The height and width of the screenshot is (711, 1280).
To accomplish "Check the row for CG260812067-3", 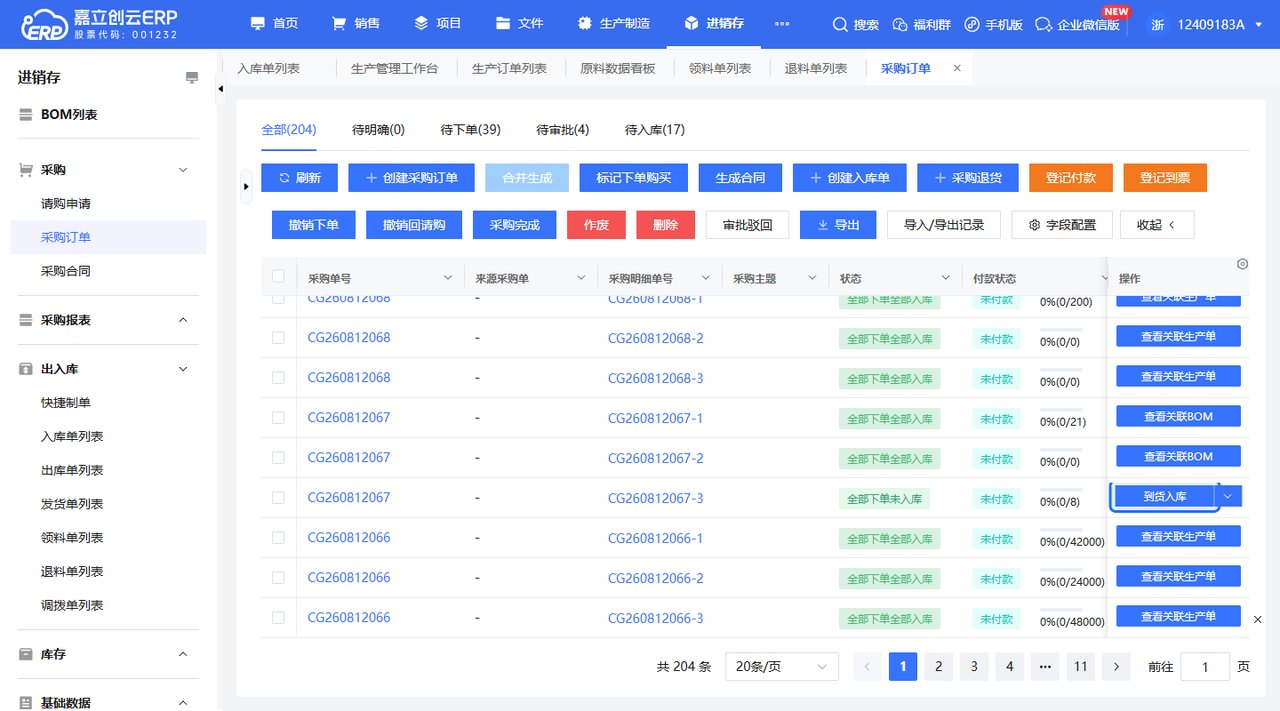I will point(278,498).
